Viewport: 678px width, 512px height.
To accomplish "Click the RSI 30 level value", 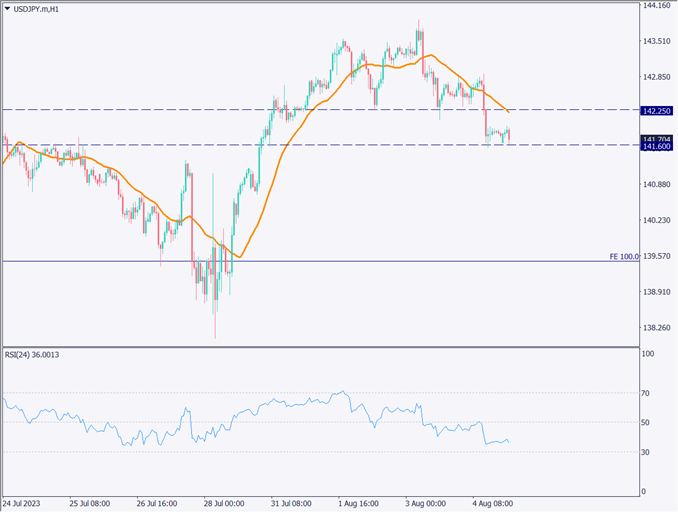I will 647,452.
